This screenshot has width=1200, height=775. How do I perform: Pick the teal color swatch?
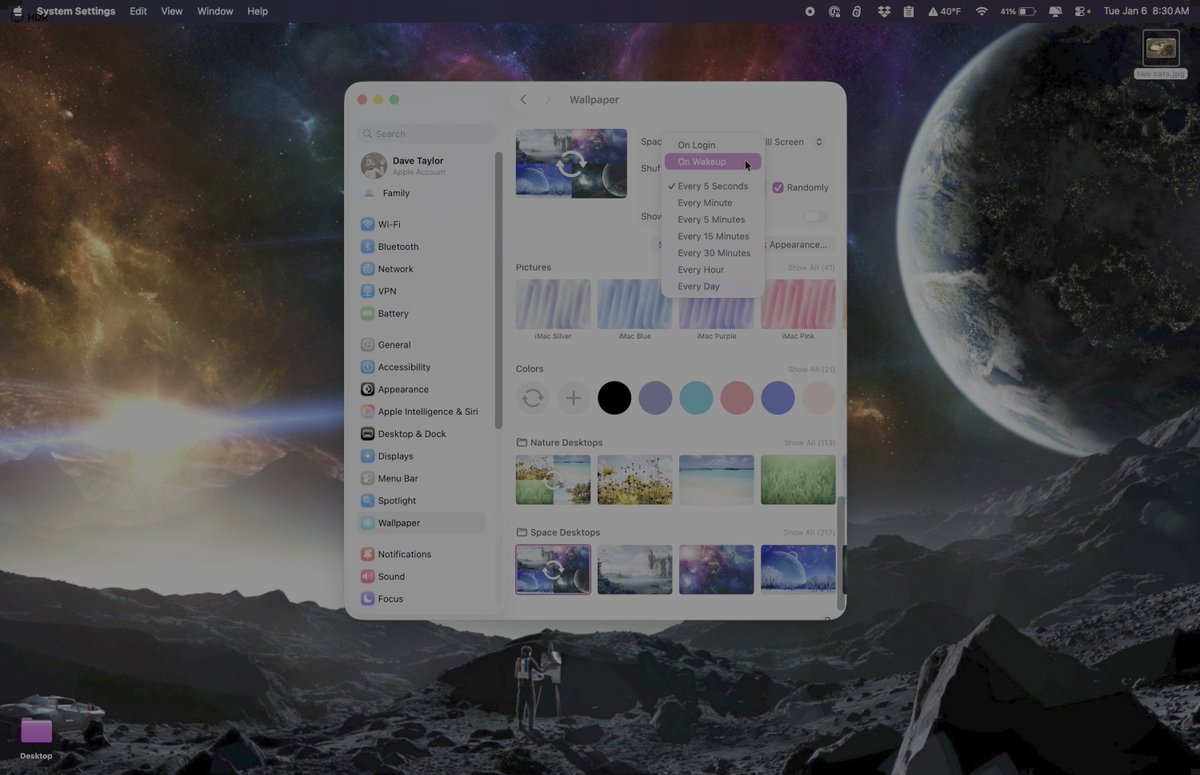696,397
